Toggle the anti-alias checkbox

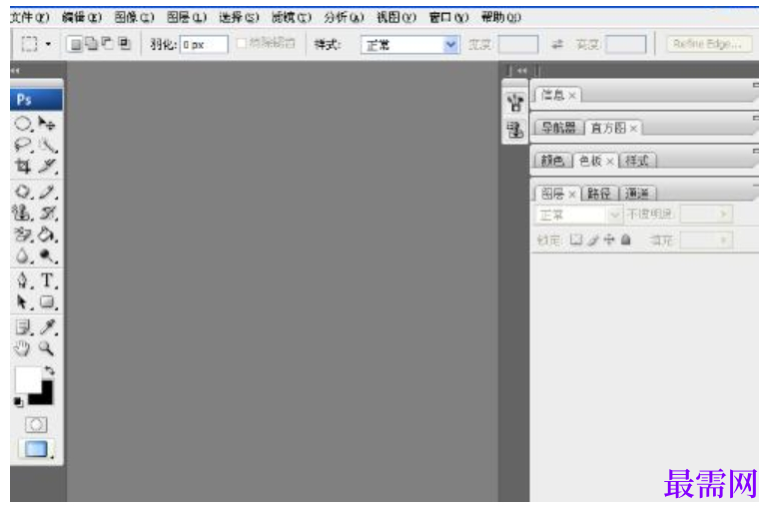(x=242, y=44)
